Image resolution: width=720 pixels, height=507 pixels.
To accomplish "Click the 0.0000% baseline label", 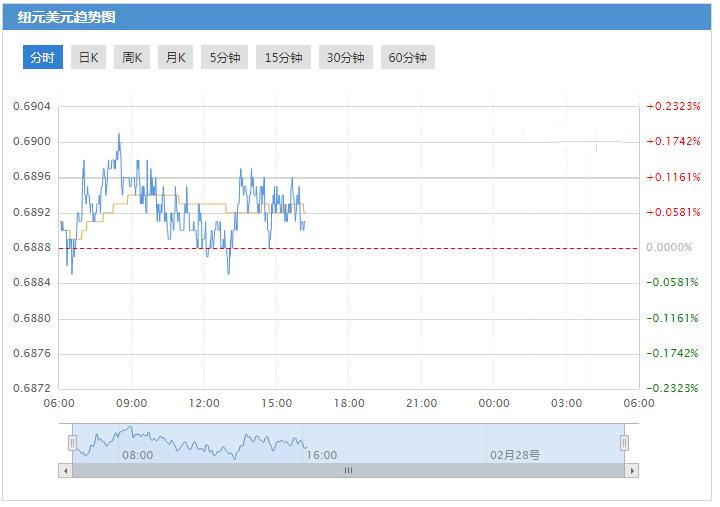I will [669, 247].
